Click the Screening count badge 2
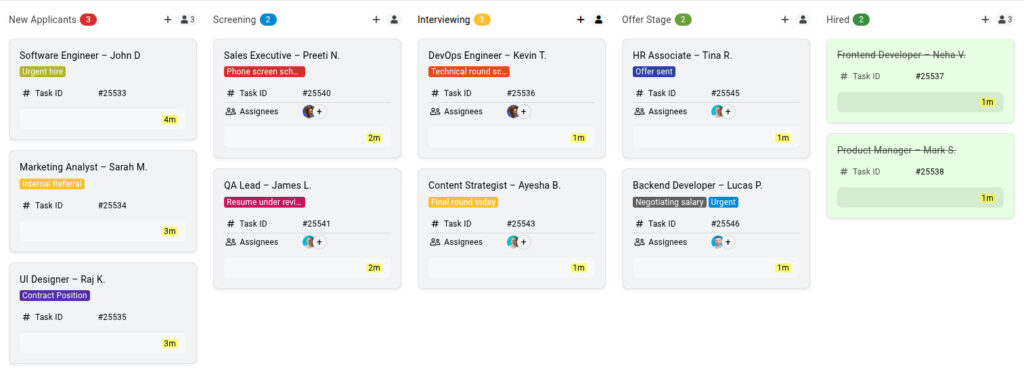Image resolution: width=1024 pixels, height=372 pixels. pos(268,20)
